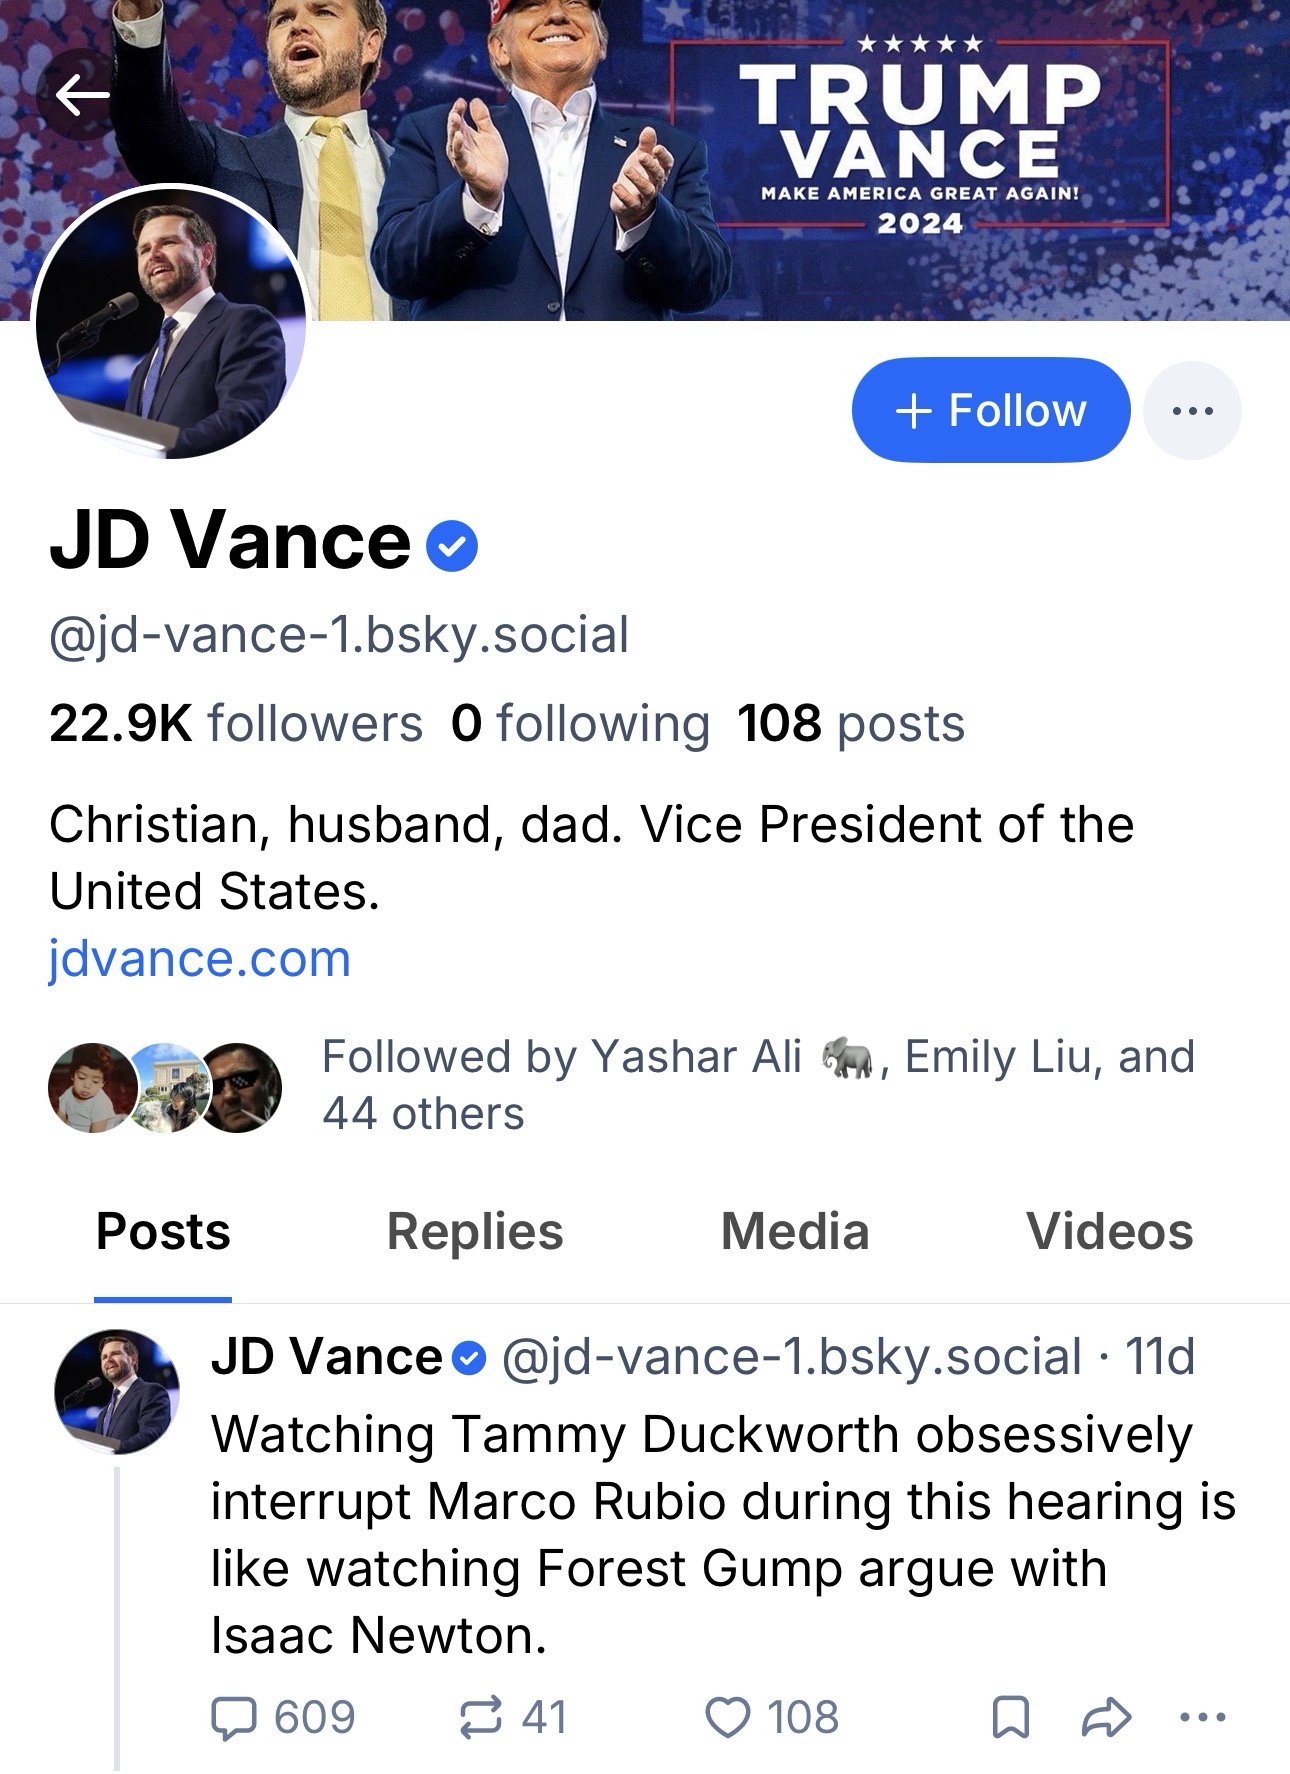The width and height of the screenshot is (1290, 1774).
Task: Select the Videos tab
Action: tap(1109, 1231)
